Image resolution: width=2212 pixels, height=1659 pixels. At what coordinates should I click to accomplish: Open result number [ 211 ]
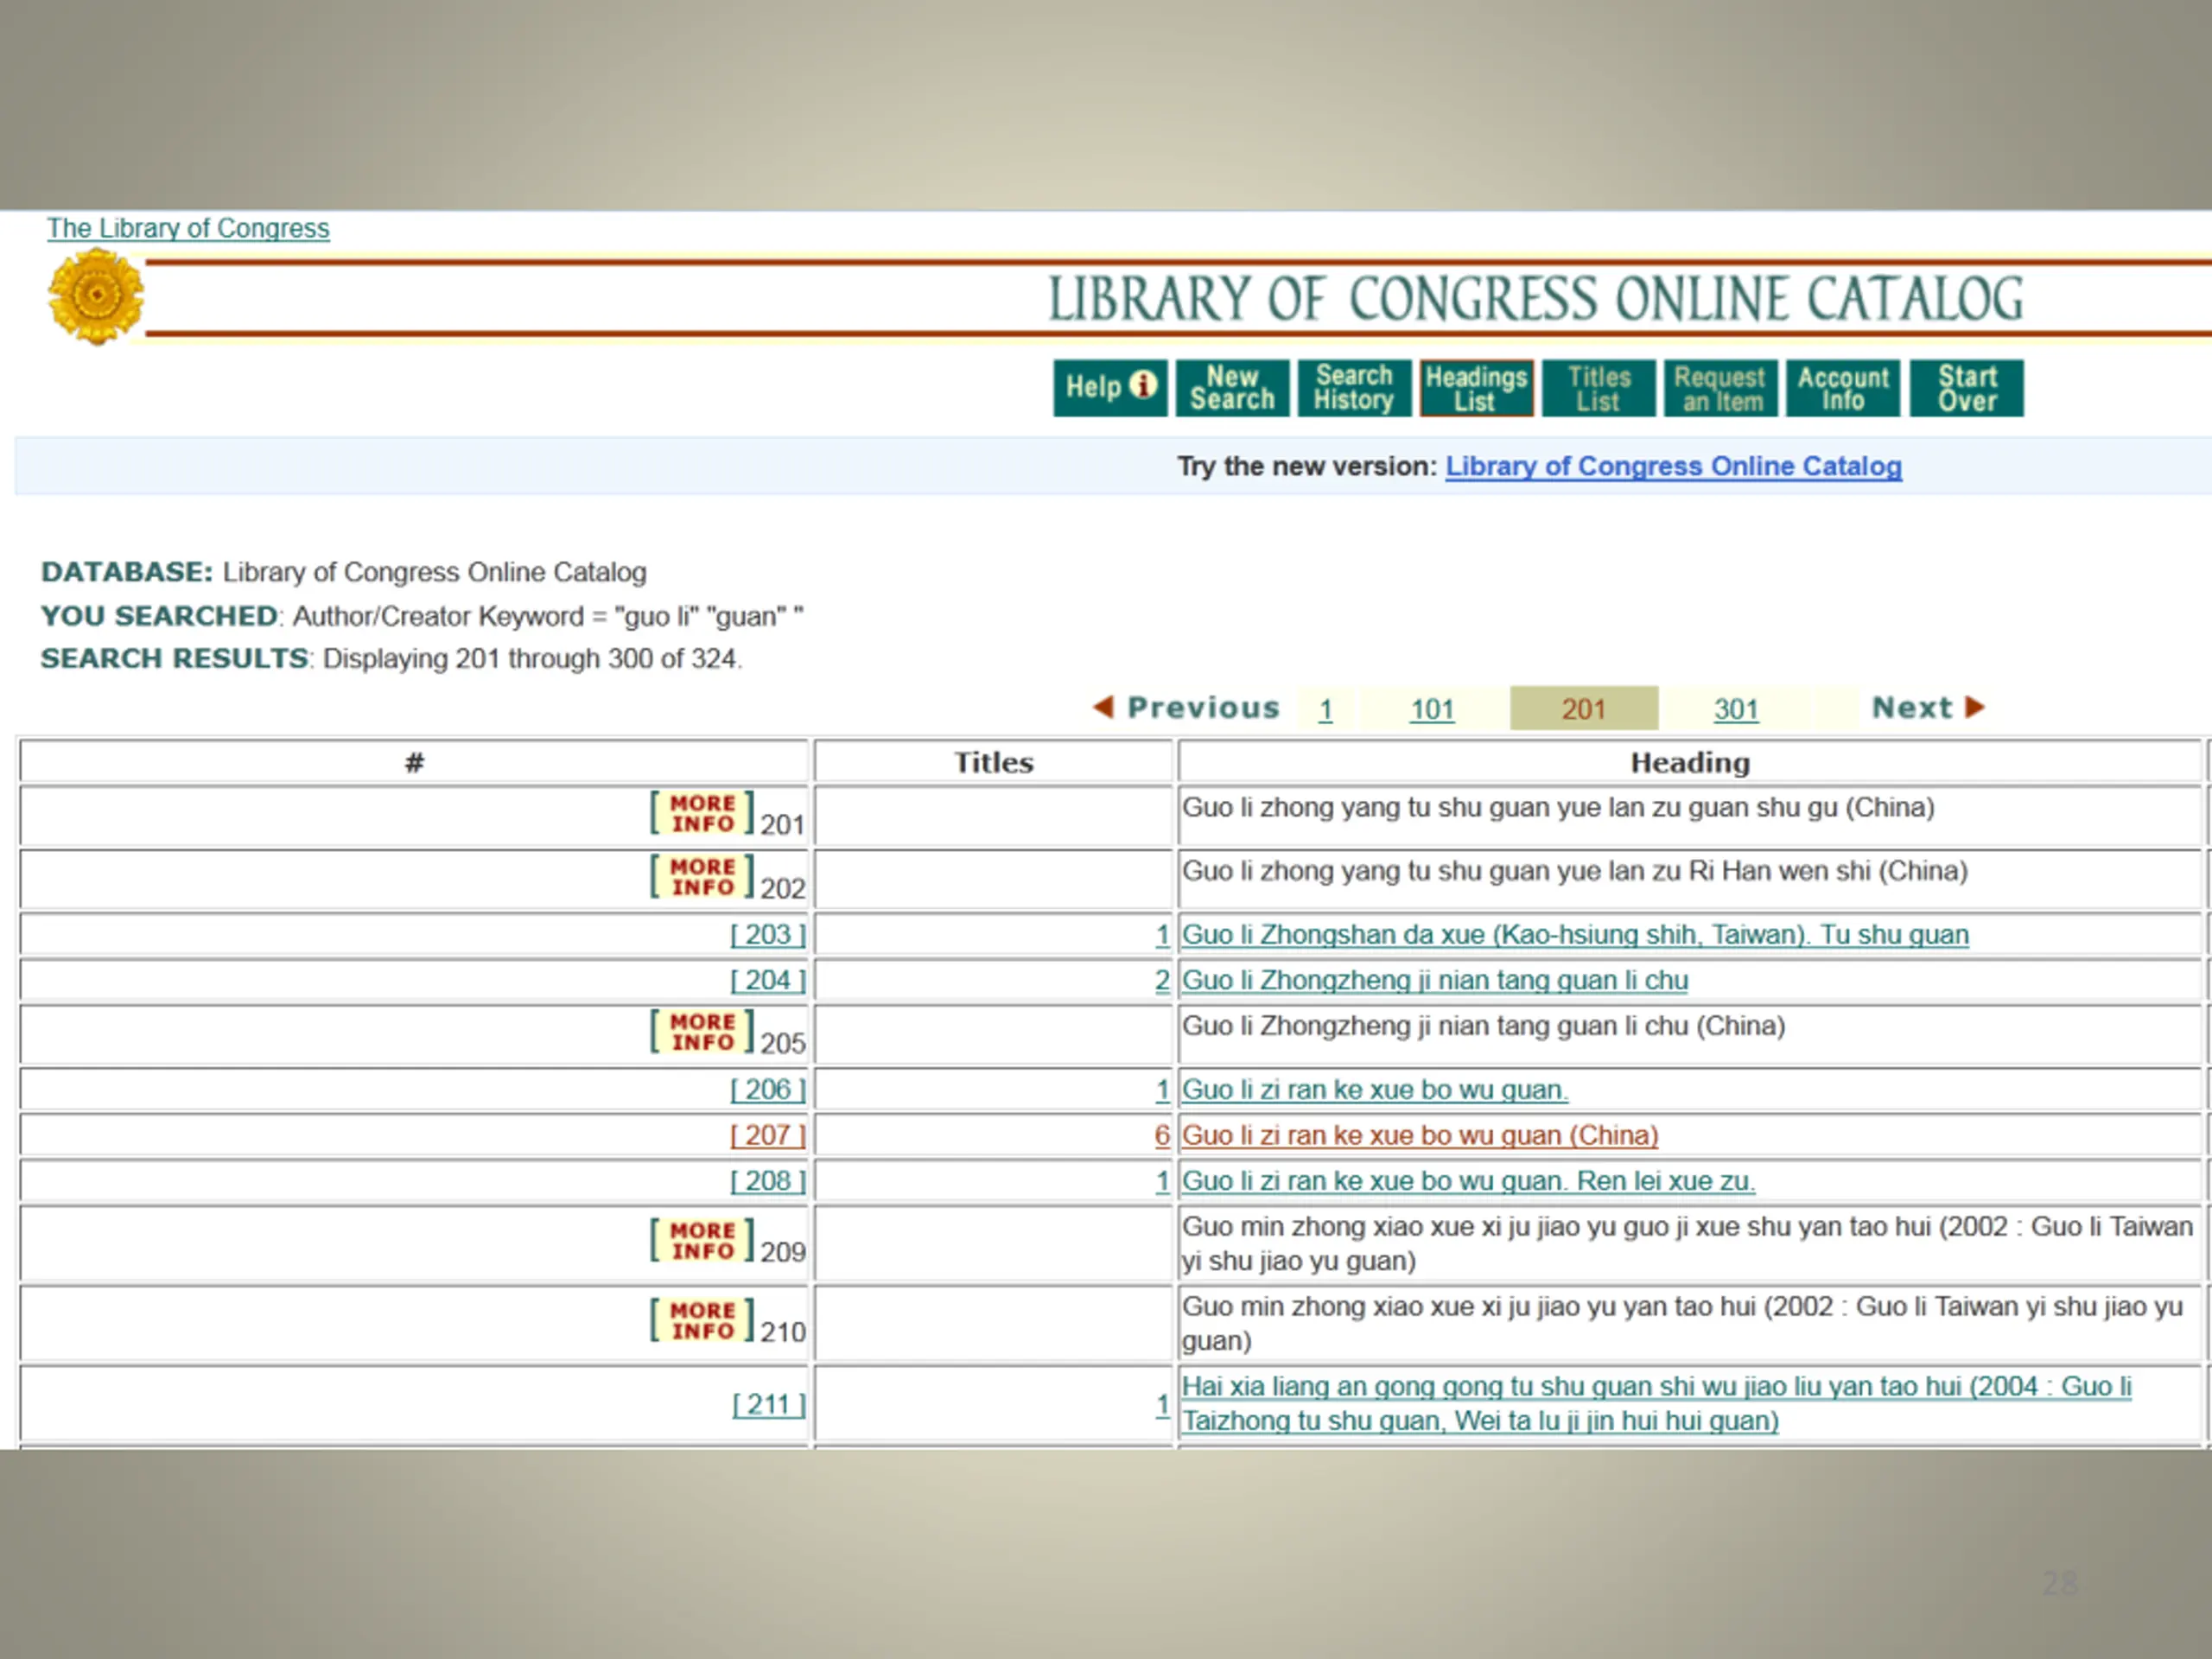(x=768, y=1404)
